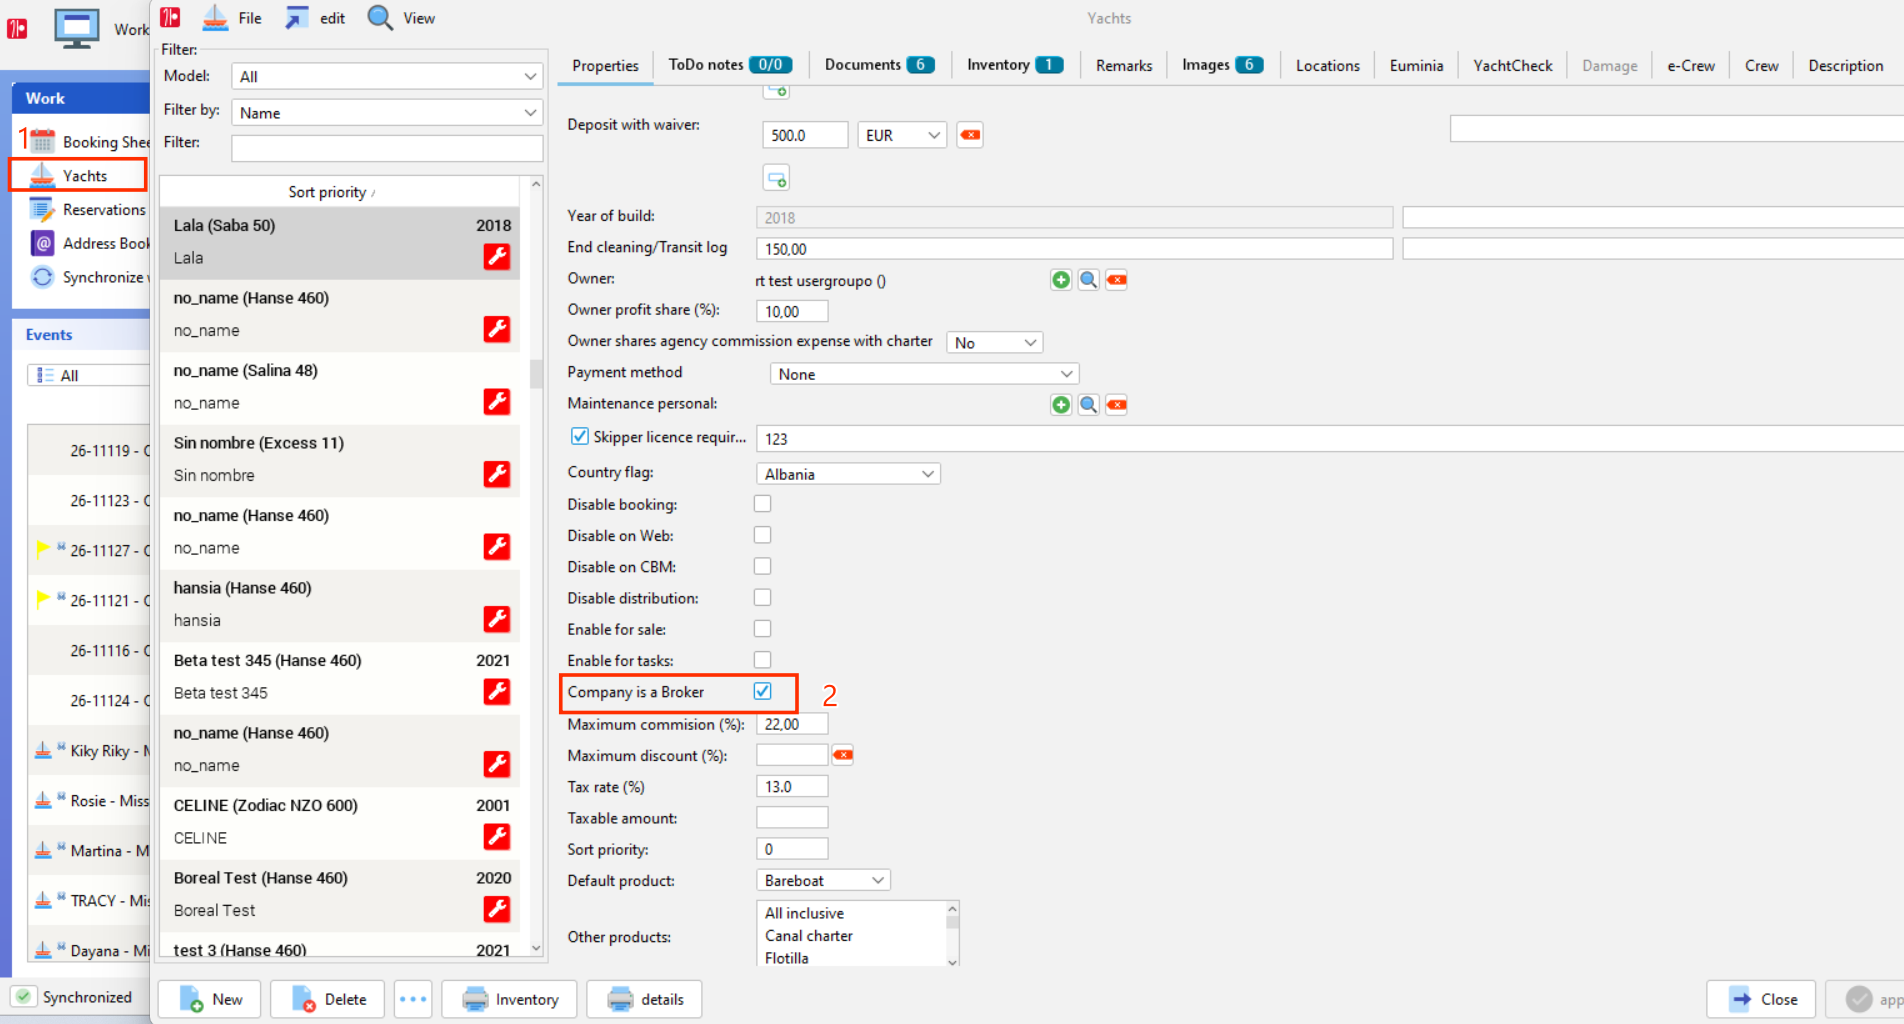Open the Country flag dropdown
Screen dimensions: 1904x1024
(x=848, y=474)
